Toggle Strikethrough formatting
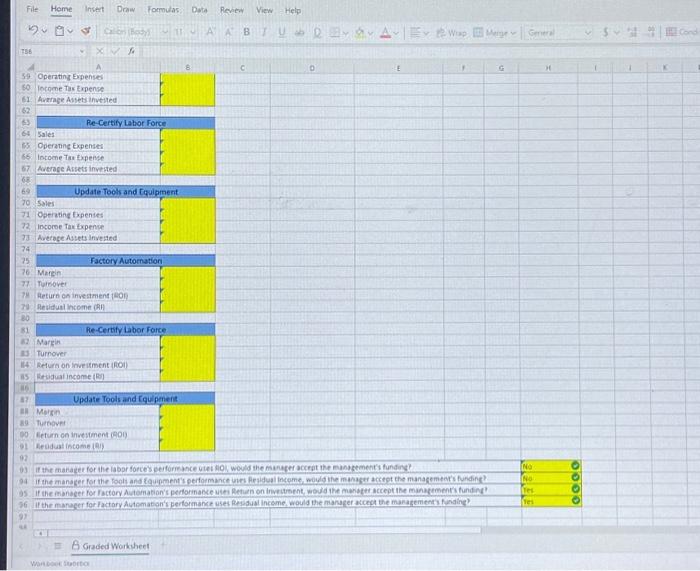 tap(299, 33)
